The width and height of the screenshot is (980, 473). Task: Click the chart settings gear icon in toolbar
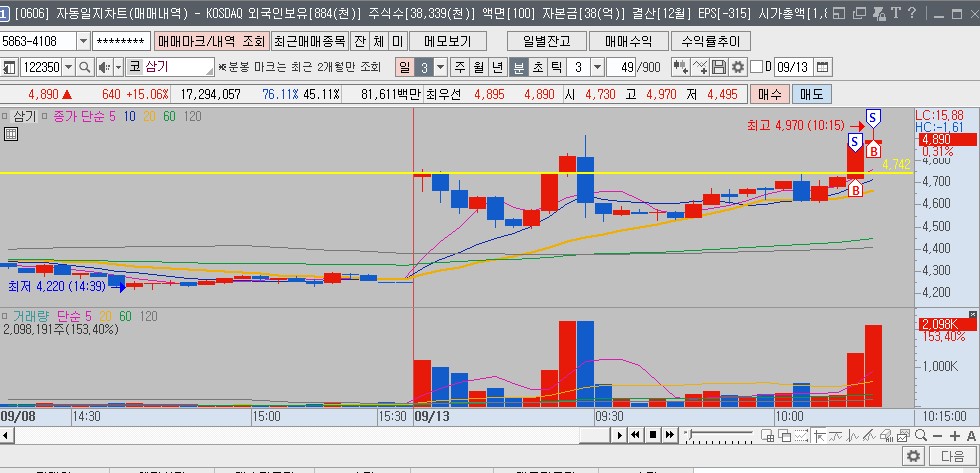click(739, 67)
